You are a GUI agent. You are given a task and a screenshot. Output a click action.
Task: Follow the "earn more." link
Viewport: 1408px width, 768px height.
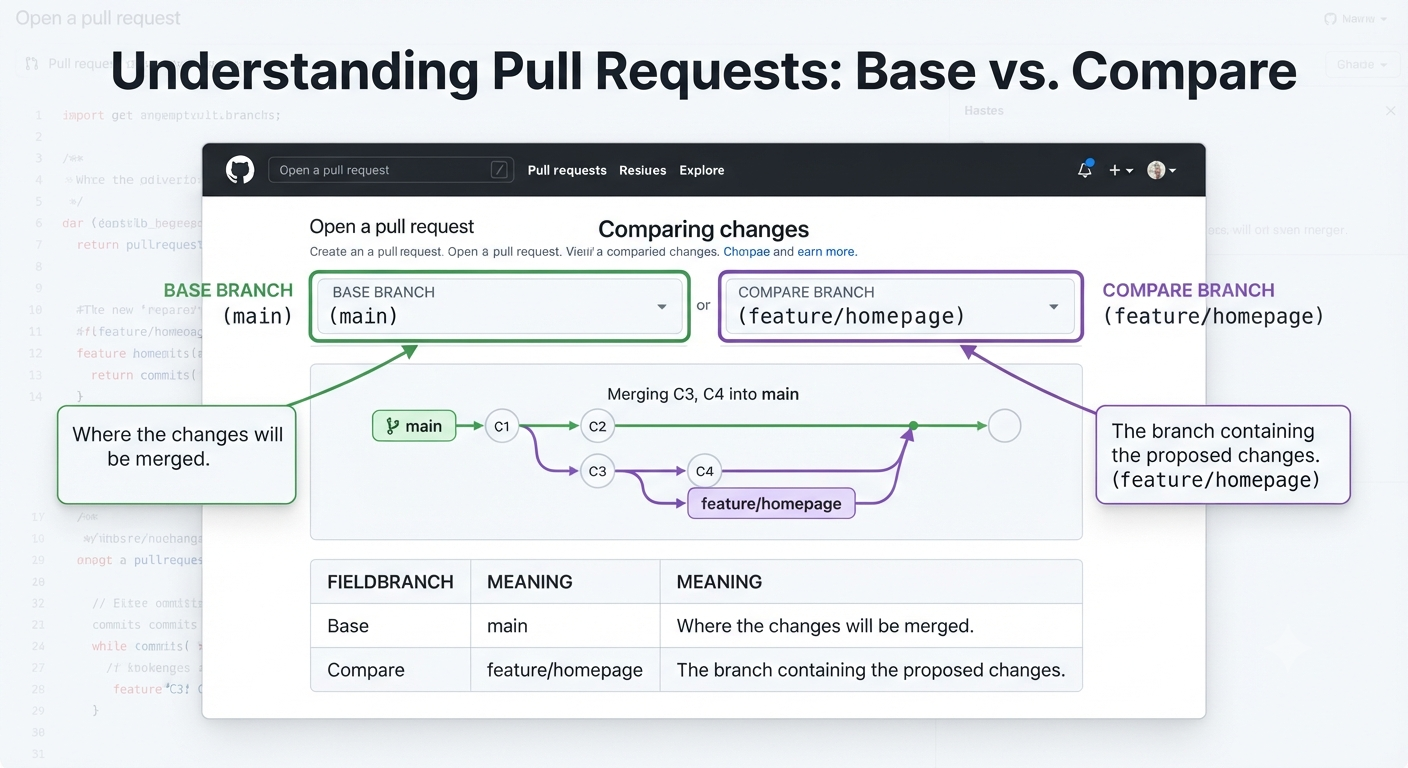coord(827,252)
